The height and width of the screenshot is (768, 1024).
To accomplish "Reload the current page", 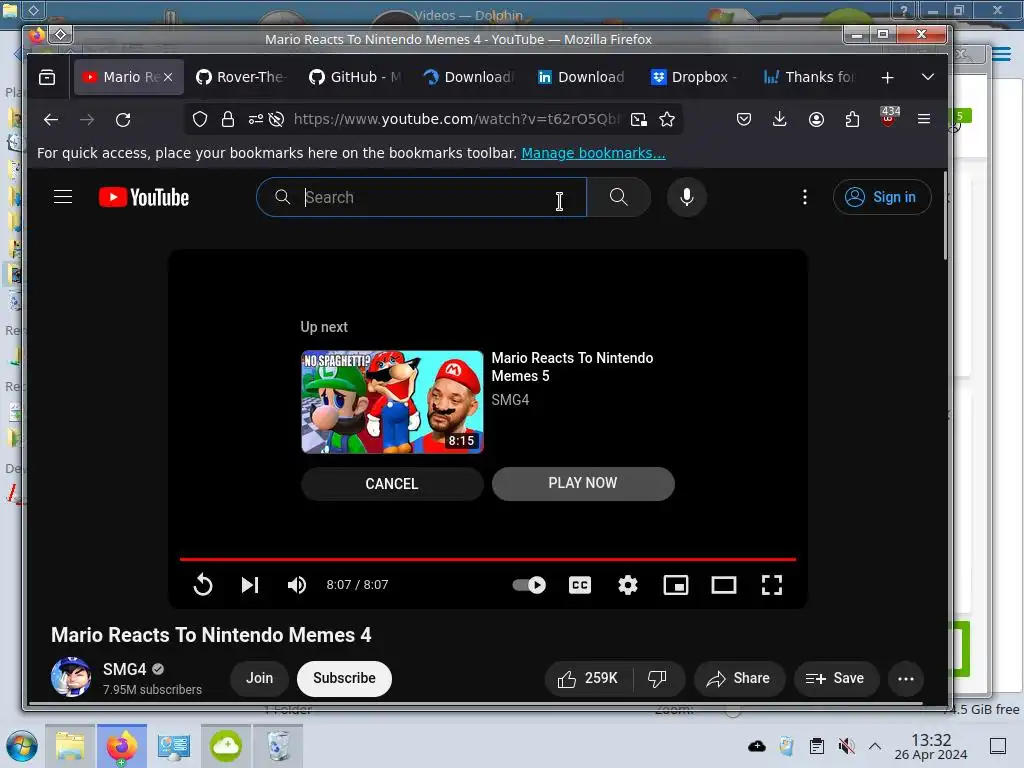I will tap(123, 120).
